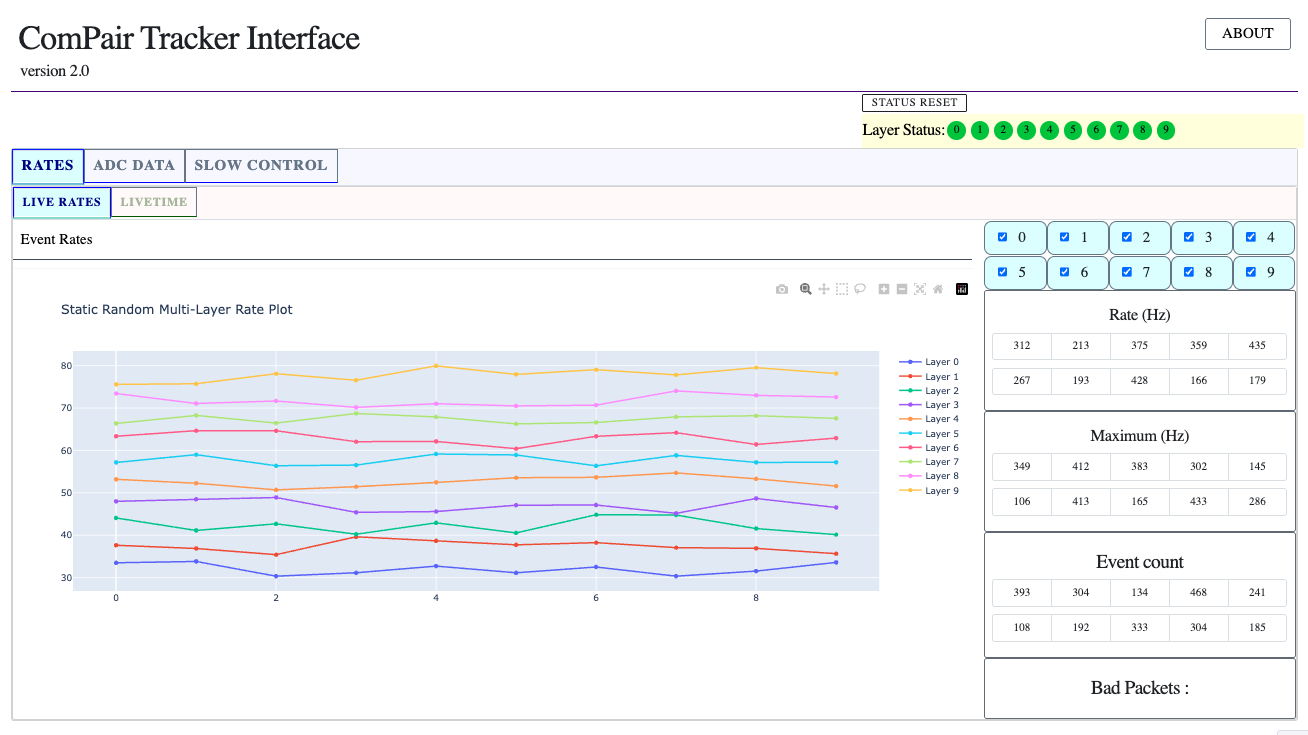Viewport: 1308px width, 735px height.
Task: Download plot as PNG with camera icon
Action: [x=782, y=289]
